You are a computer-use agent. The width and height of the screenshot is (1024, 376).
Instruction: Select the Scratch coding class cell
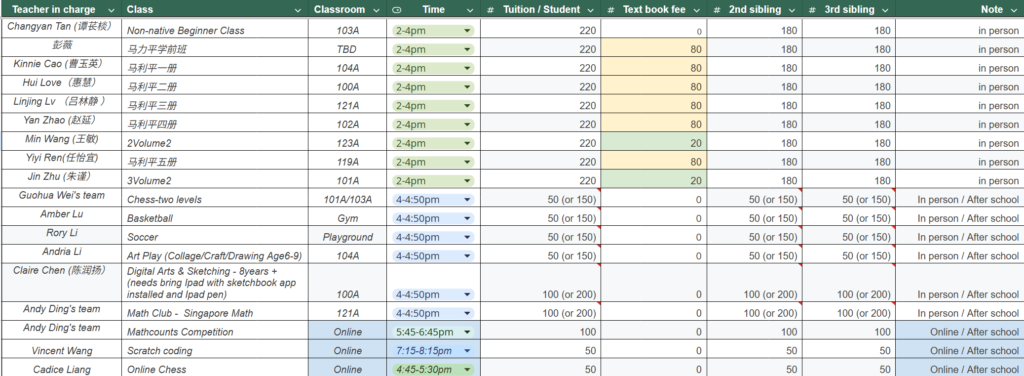point(215,349)
